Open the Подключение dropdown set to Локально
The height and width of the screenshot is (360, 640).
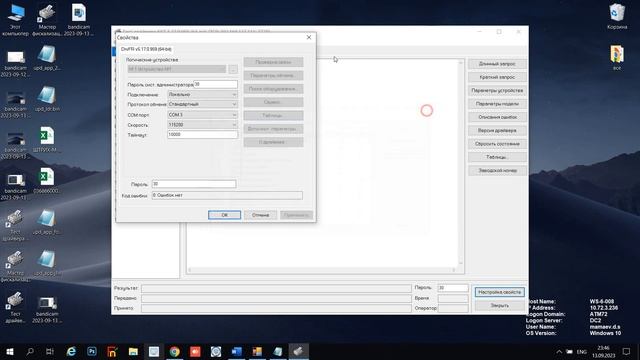(x=202, y=94)
